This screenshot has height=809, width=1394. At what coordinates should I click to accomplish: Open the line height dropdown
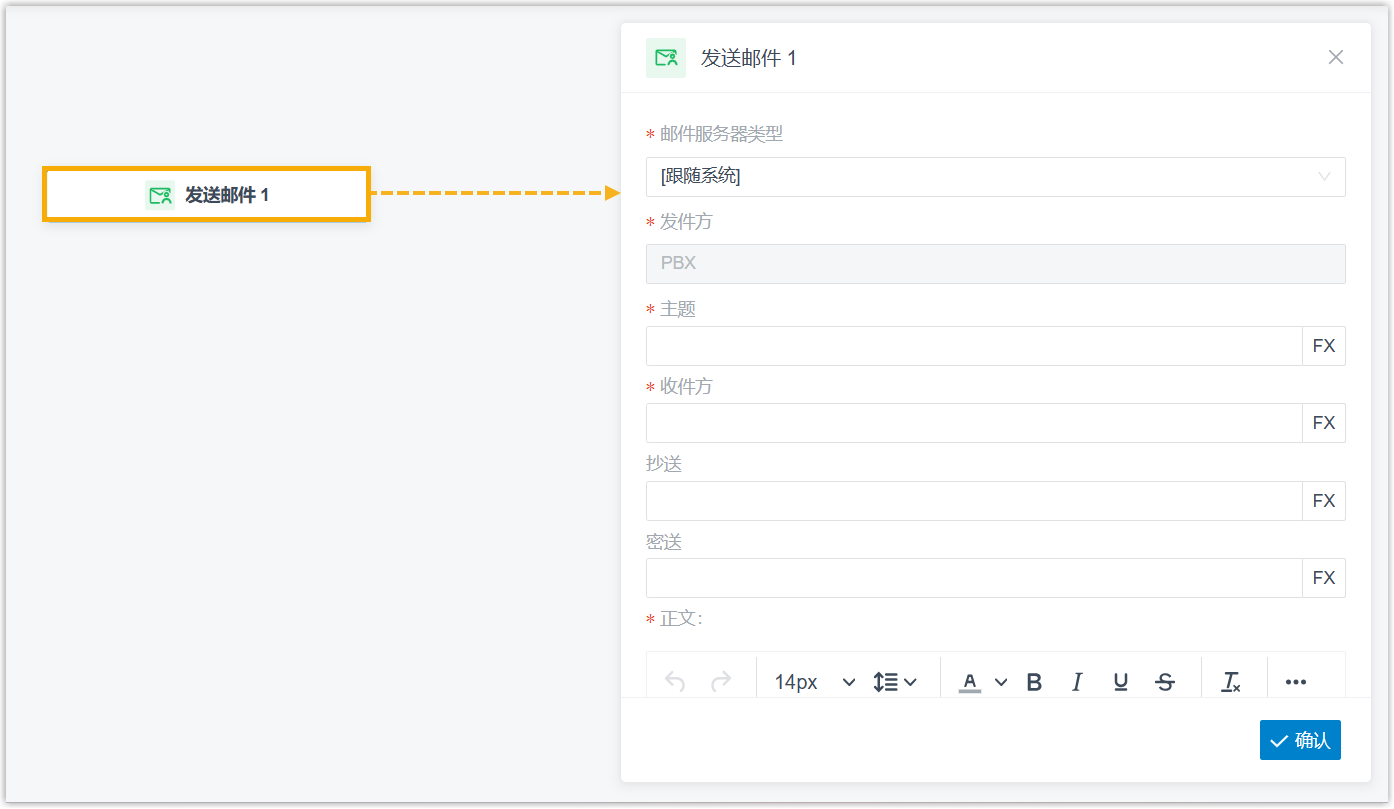coord(895,682)
